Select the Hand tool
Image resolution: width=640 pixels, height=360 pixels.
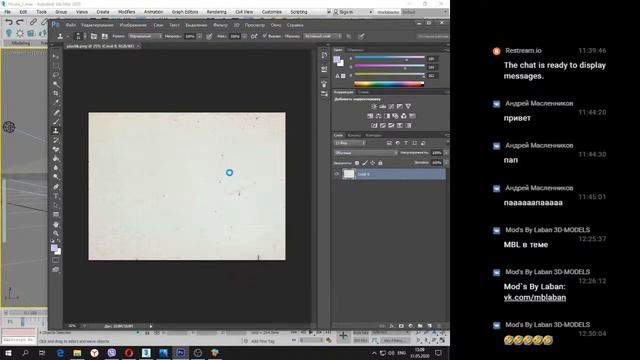[x=56, y=224]
